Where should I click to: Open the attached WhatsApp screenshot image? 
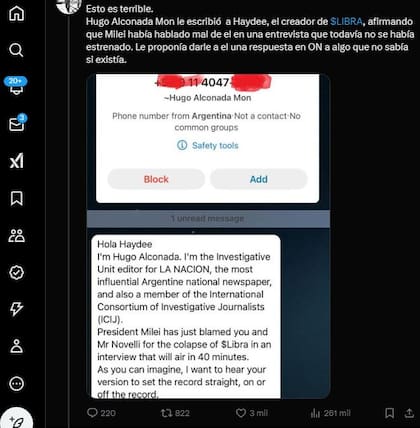pyautogui.click(x=208, y=236)
